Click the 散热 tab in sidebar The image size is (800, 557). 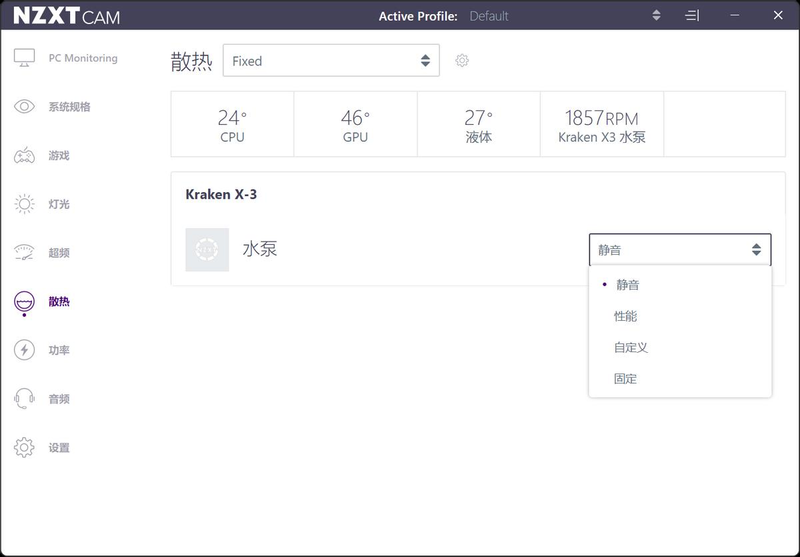[58, 302]
